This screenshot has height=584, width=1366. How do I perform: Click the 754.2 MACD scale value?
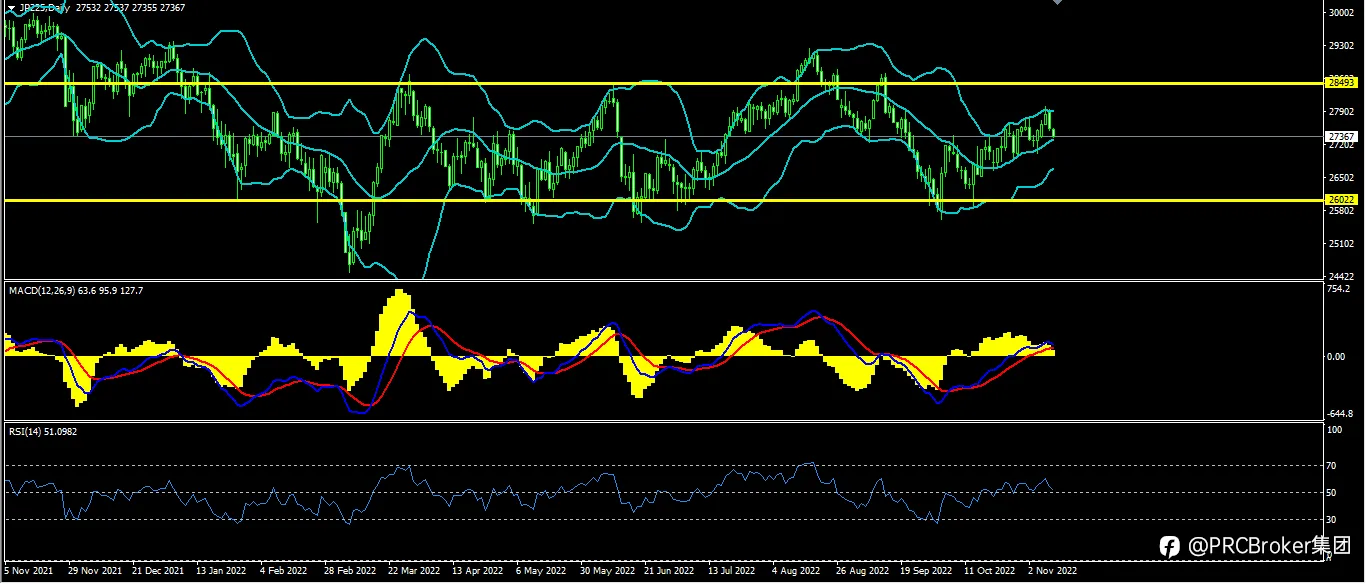coord(1338,289)
